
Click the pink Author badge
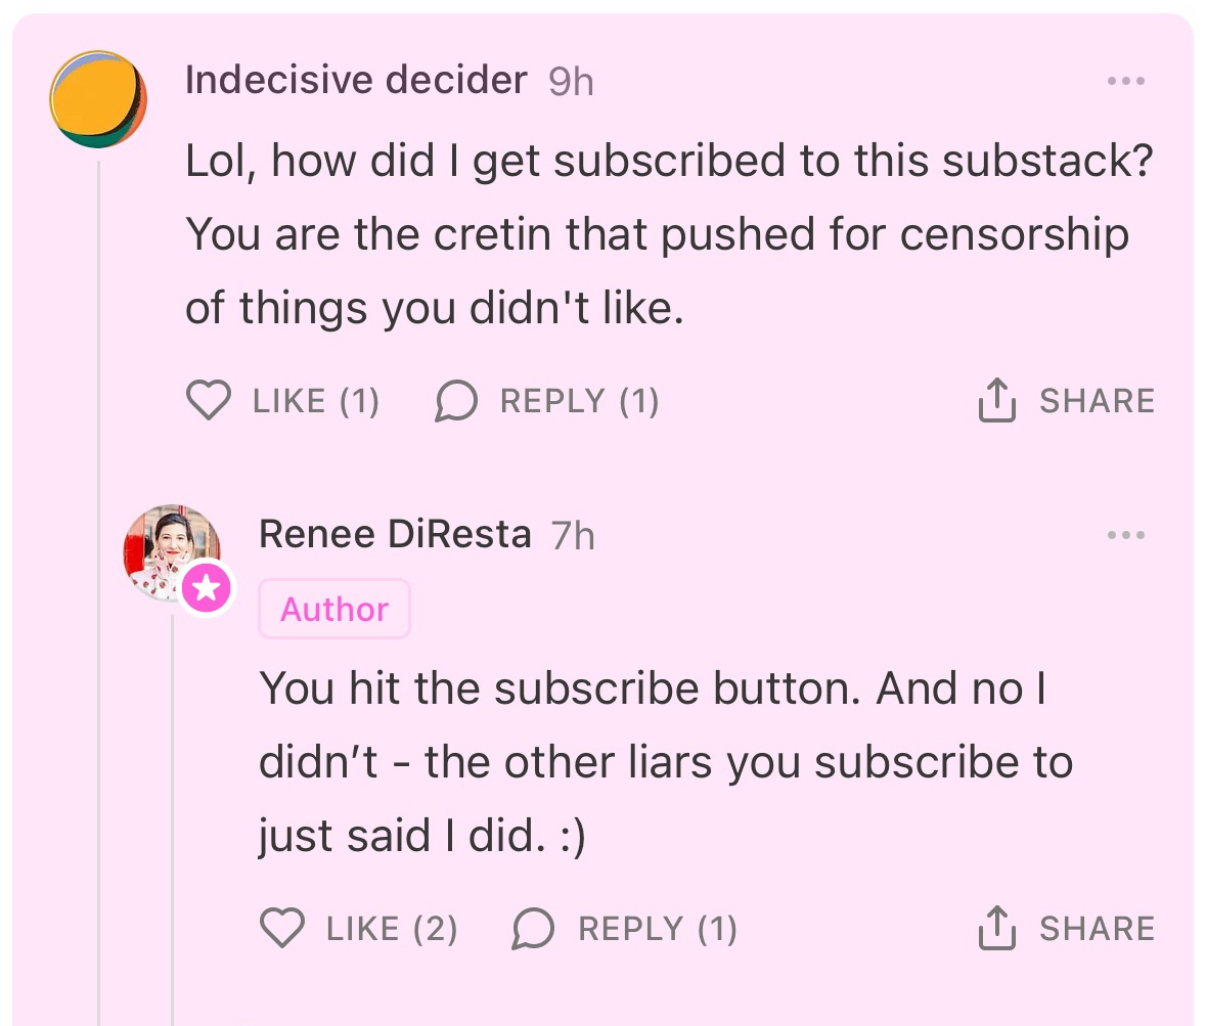(x=334, y=609)
